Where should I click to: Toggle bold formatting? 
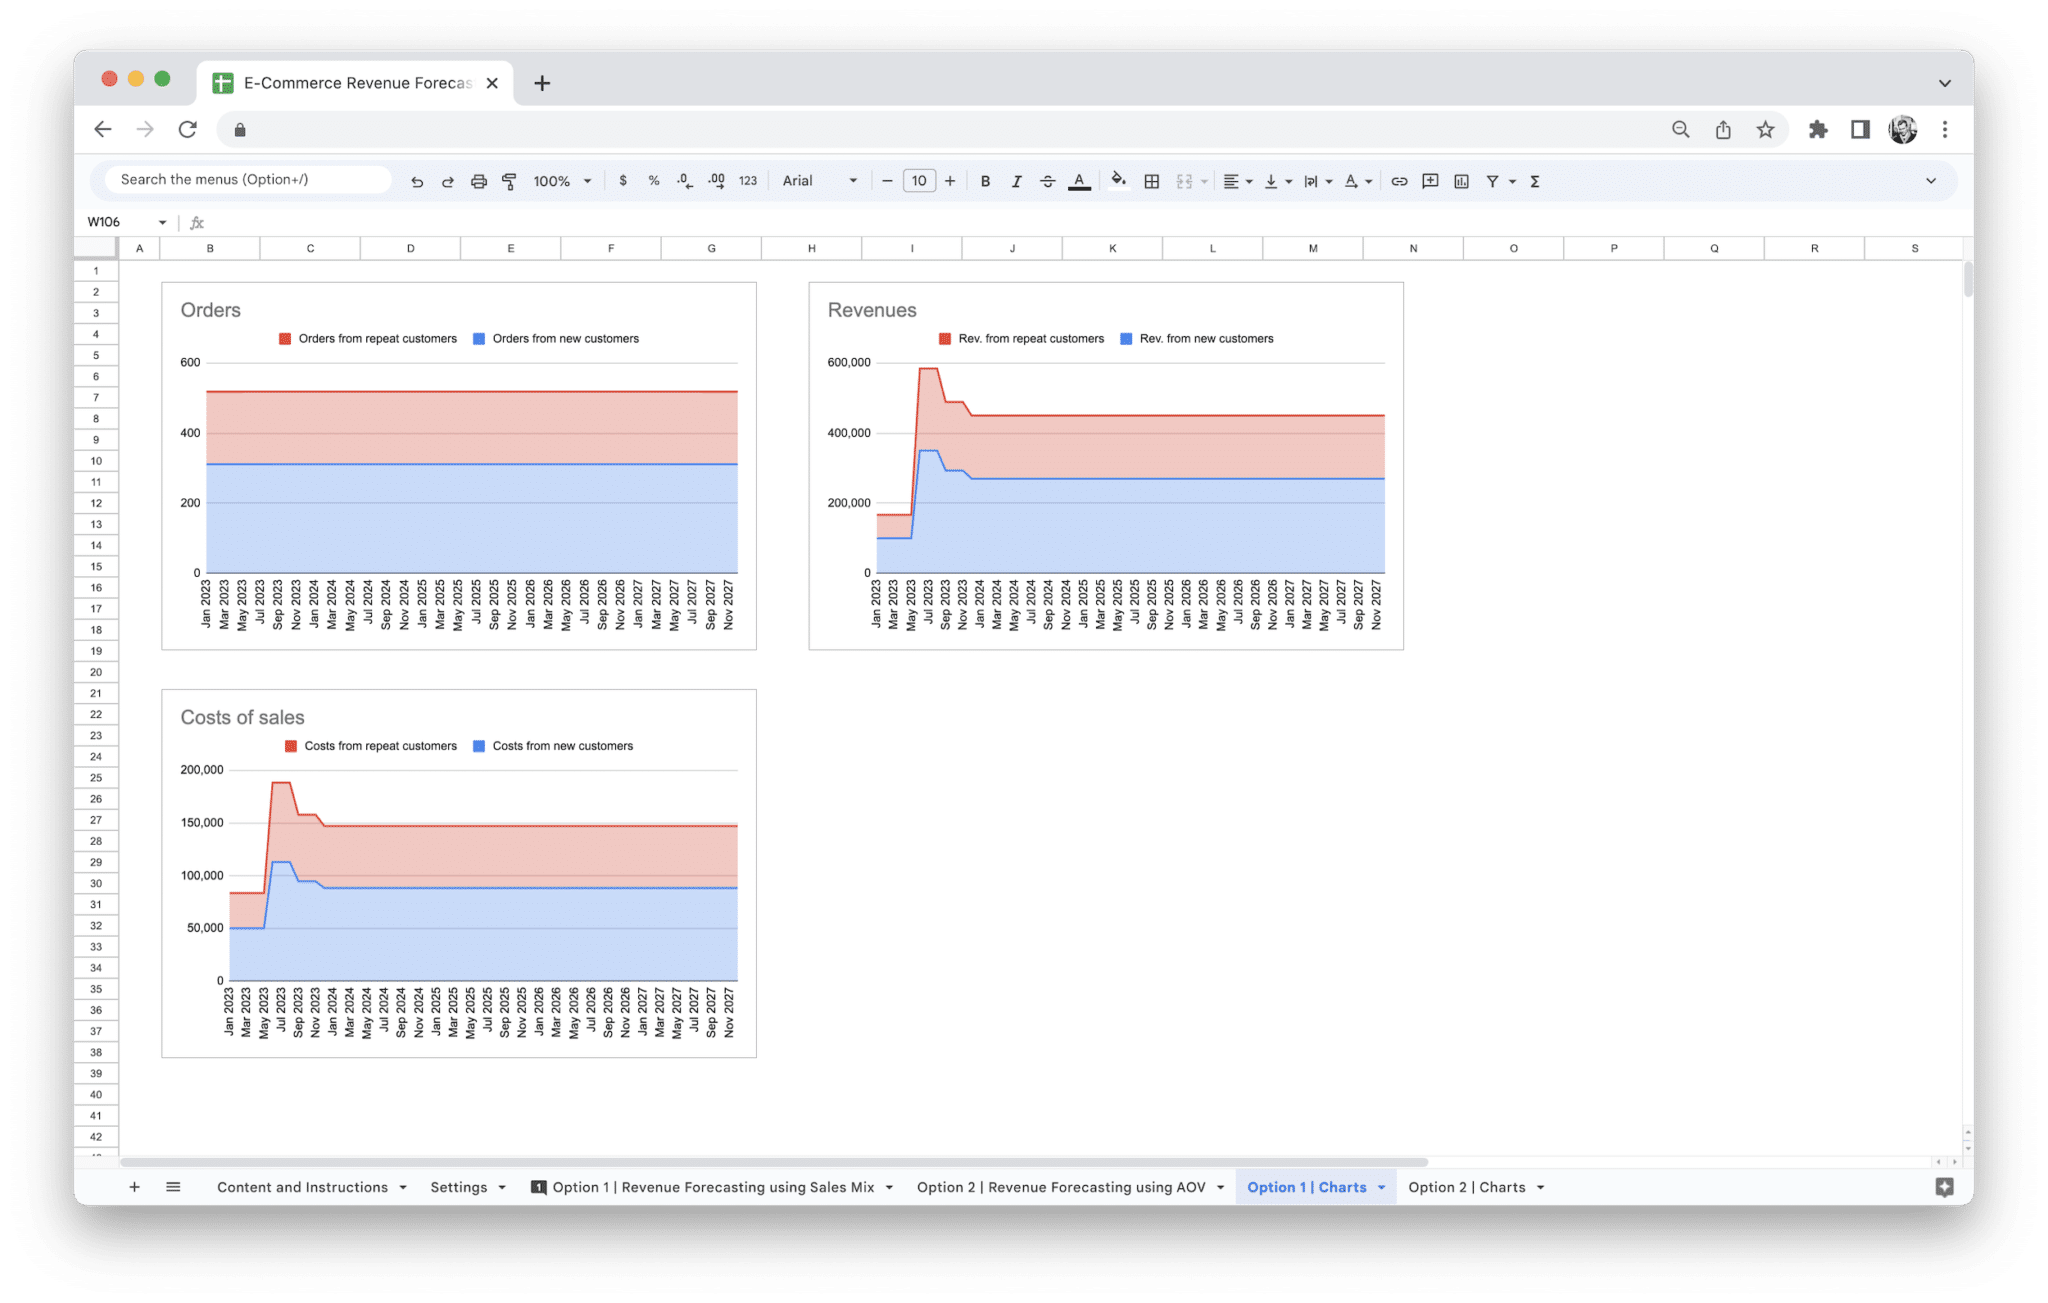click(986, 181)
